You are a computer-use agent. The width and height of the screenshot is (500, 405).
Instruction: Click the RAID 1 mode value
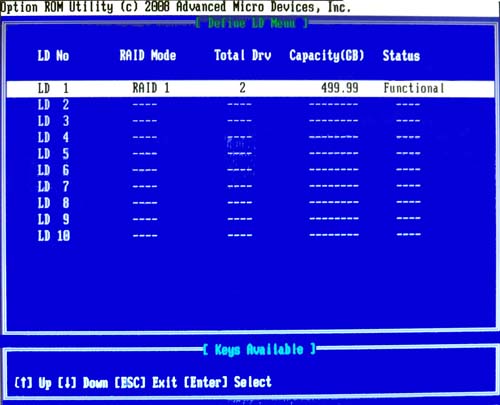coord(151,88)
